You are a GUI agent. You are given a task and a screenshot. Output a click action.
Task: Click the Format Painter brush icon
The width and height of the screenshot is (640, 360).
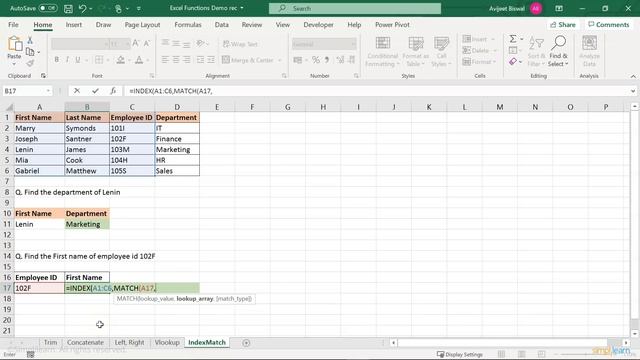coord(30,63)
